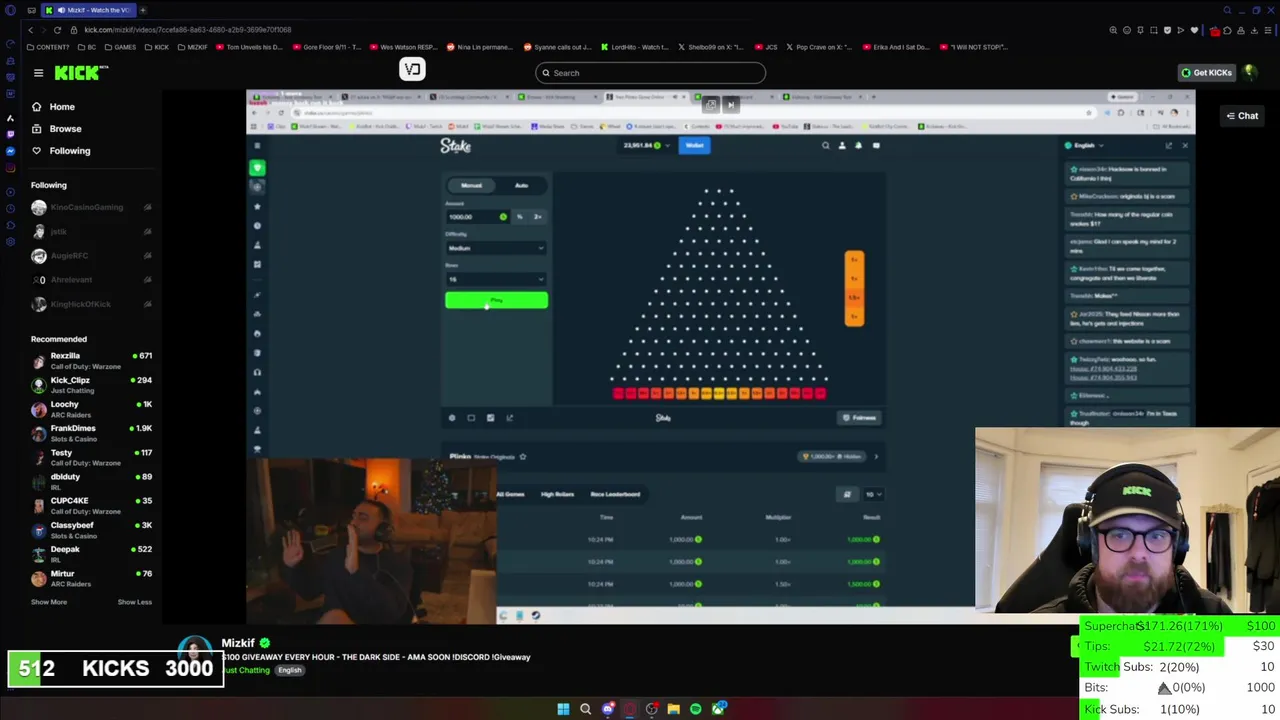Open Messenger in browser sidebar
Image resolution: width=1280 pixels, height=720 pixels.
pyautogui.click(x=10, y=151)
